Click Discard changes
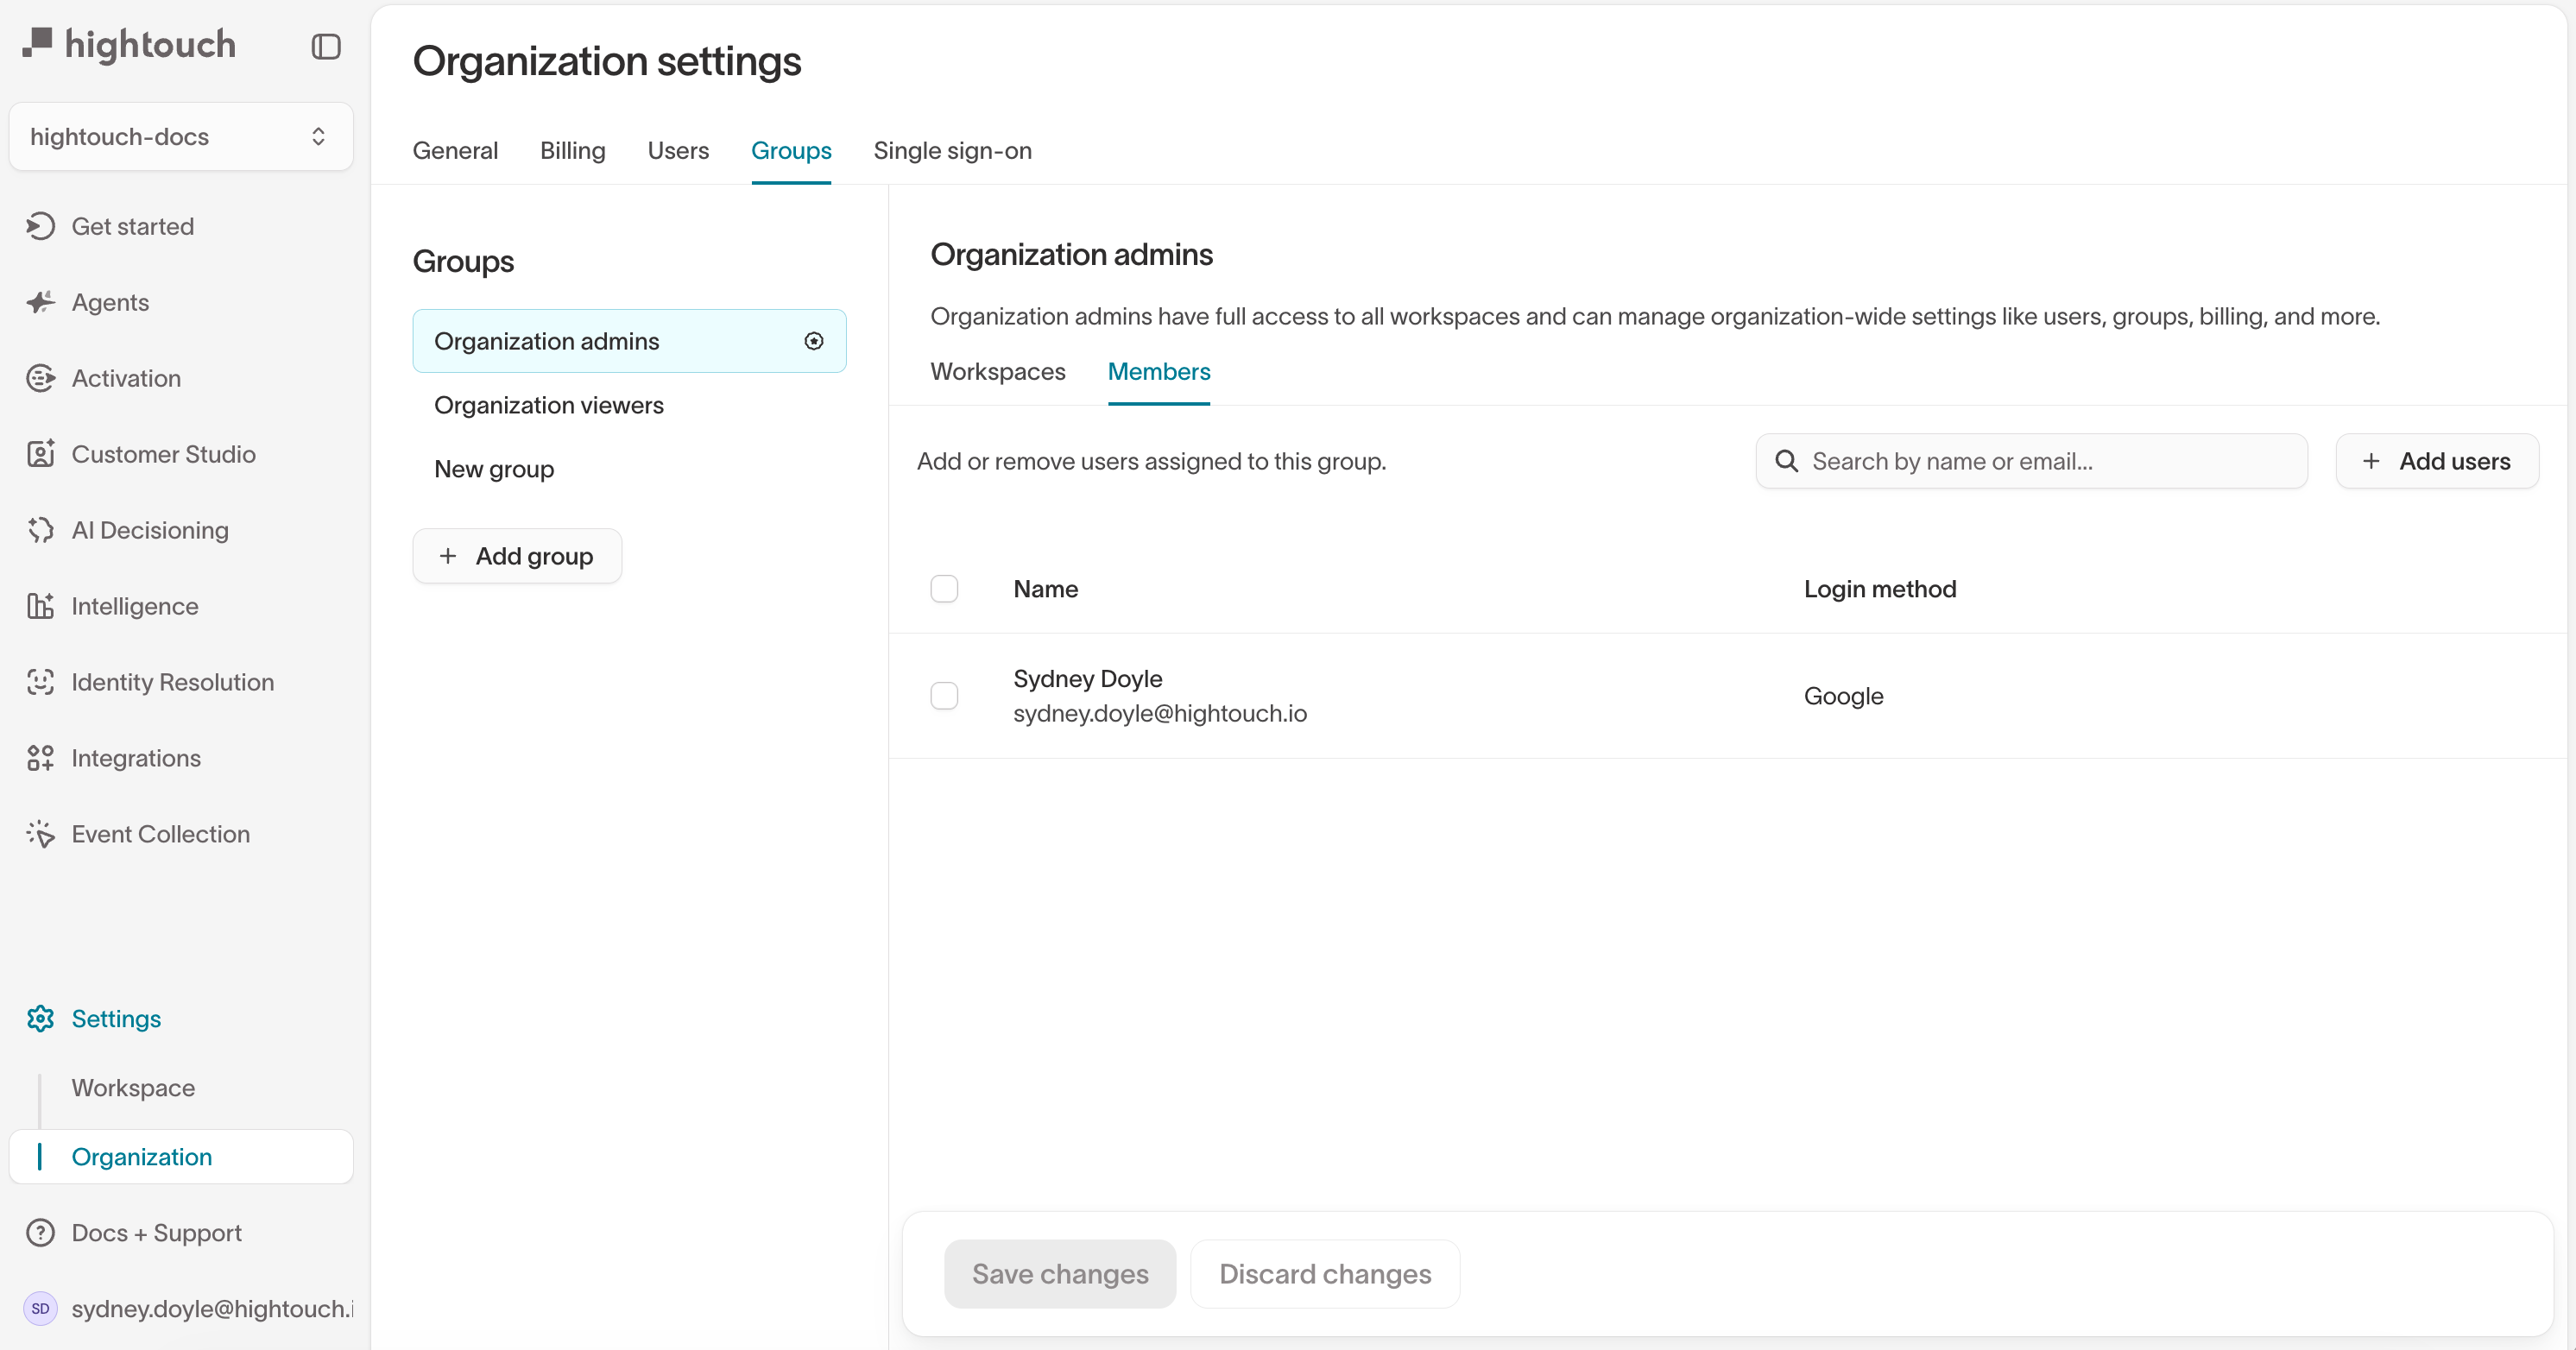The height and width of the screenshot is (1350, 2576). (x=1325, y=1274)
